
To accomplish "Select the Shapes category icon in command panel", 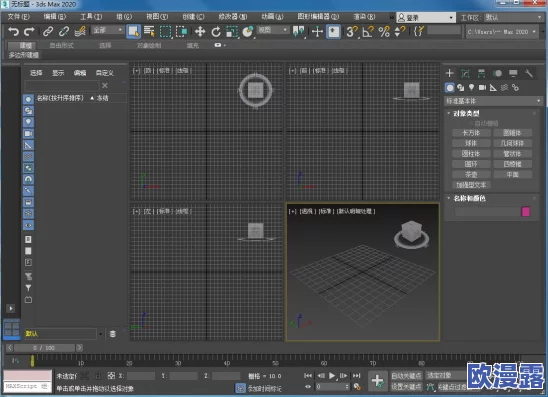I will (461, 87).
